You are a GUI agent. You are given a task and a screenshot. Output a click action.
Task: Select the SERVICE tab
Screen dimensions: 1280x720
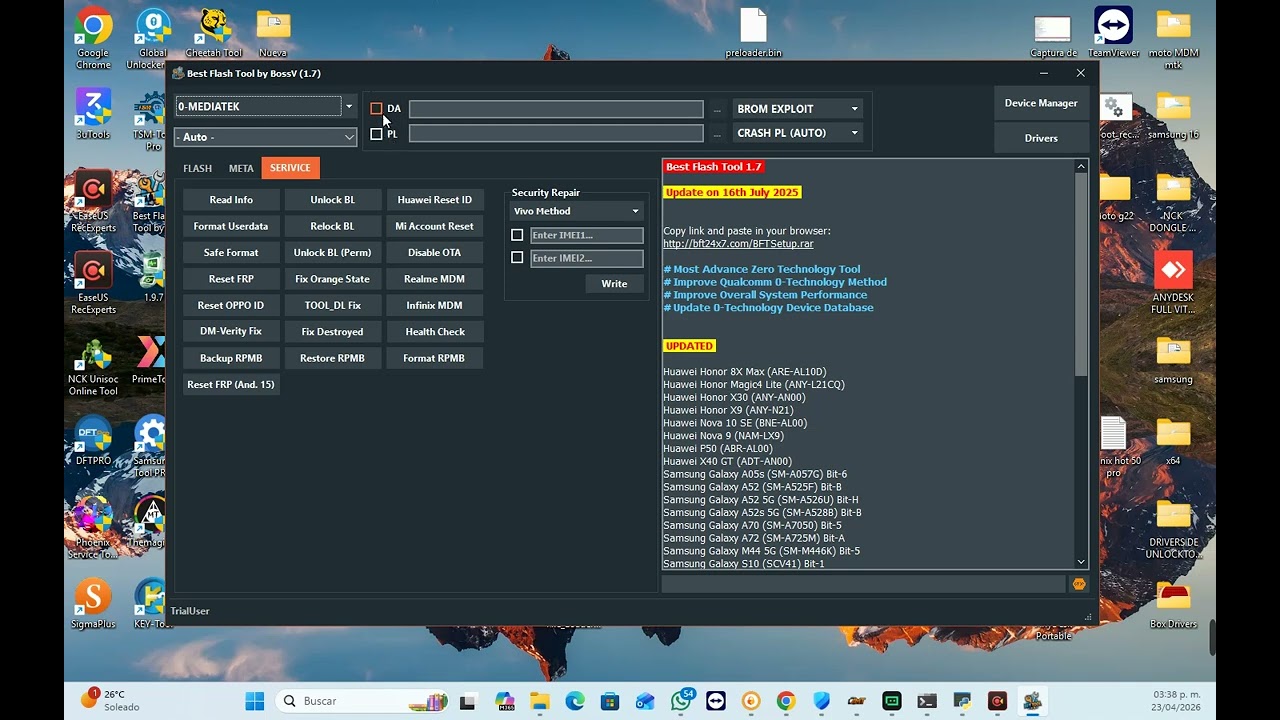click(x=290, y=168)
